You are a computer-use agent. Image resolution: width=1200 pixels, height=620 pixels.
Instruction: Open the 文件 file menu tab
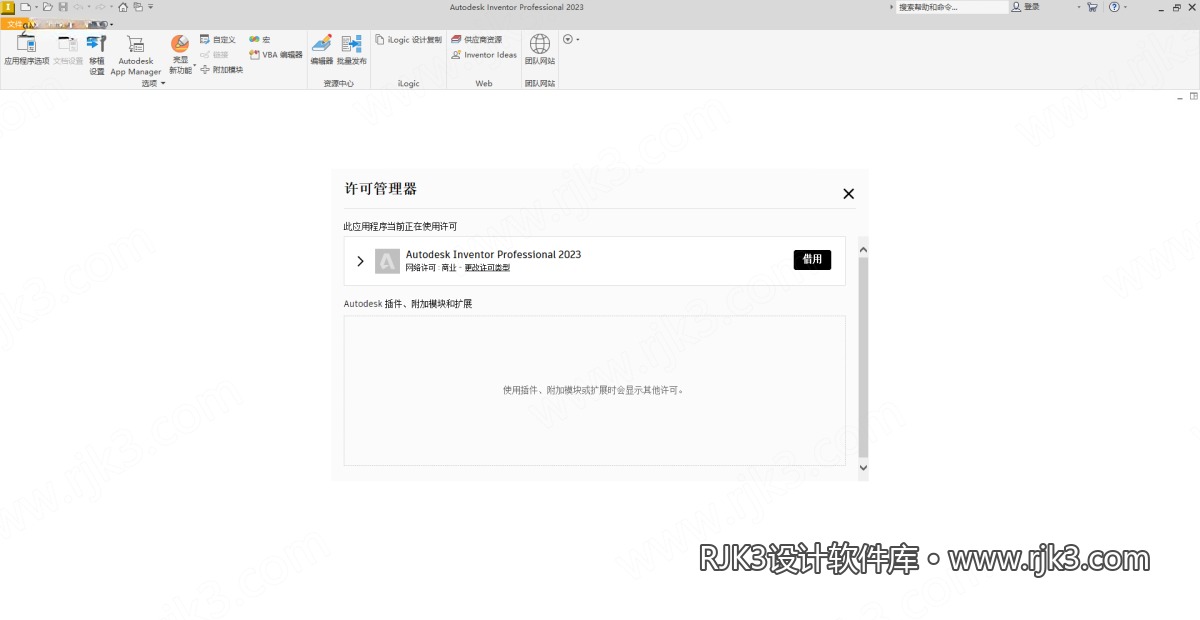[x=14, y=24]
